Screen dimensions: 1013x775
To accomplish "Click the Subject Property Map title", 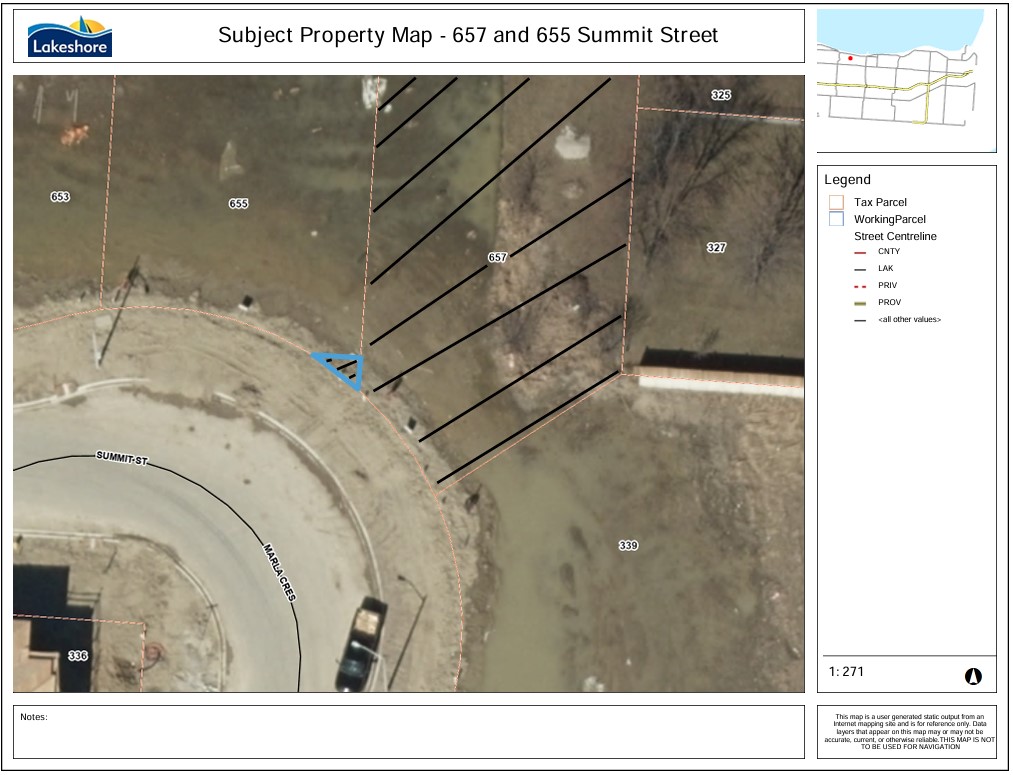I will coord(468,36).
